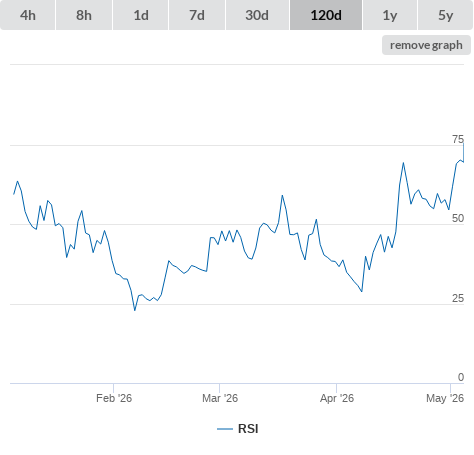Click the Feb '26 axis label
474x455 pixels.
tap(114, 398)
